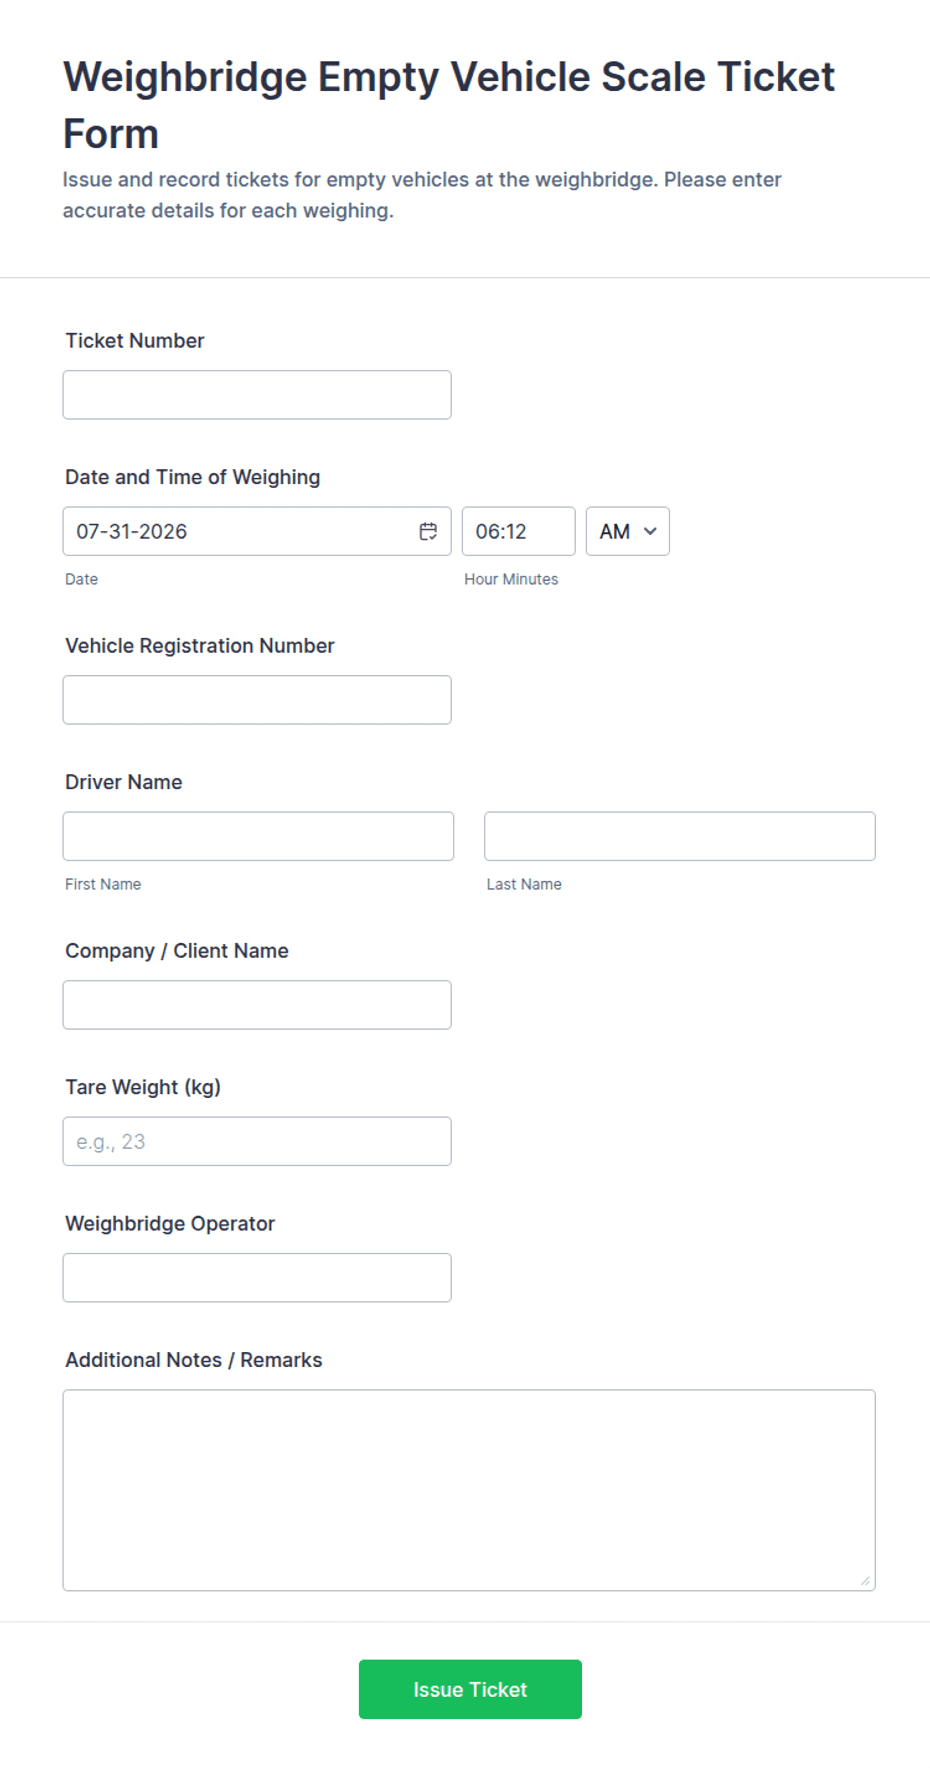Image resolution: width=930 pixels, height=1768 pixels.
Task: Select the Tare Weight (kg) input
Action: [257, 1141]
